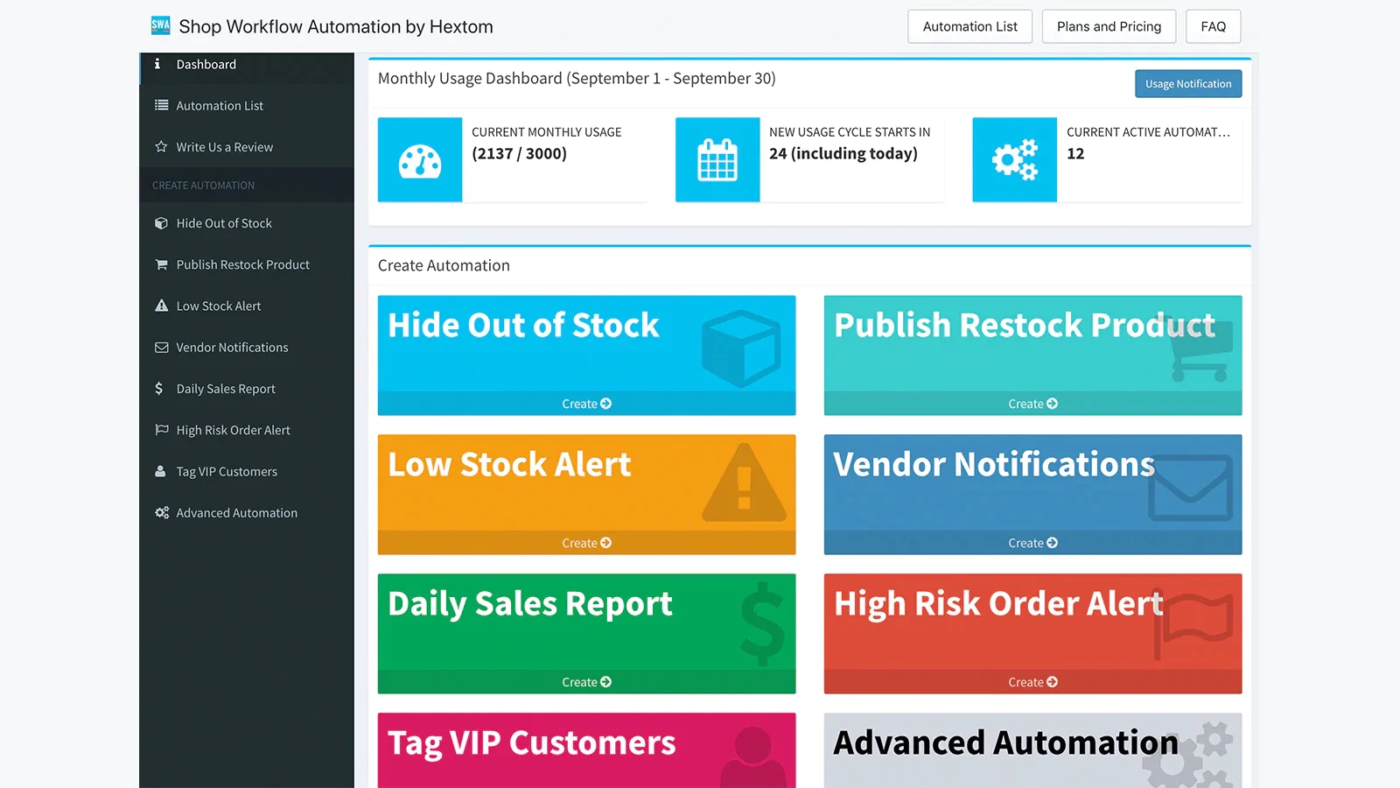This screenshot has width=1400, height=788.
Task: Click the Hide Out of Stock box icon in sidebar
Action: (161, 223)
